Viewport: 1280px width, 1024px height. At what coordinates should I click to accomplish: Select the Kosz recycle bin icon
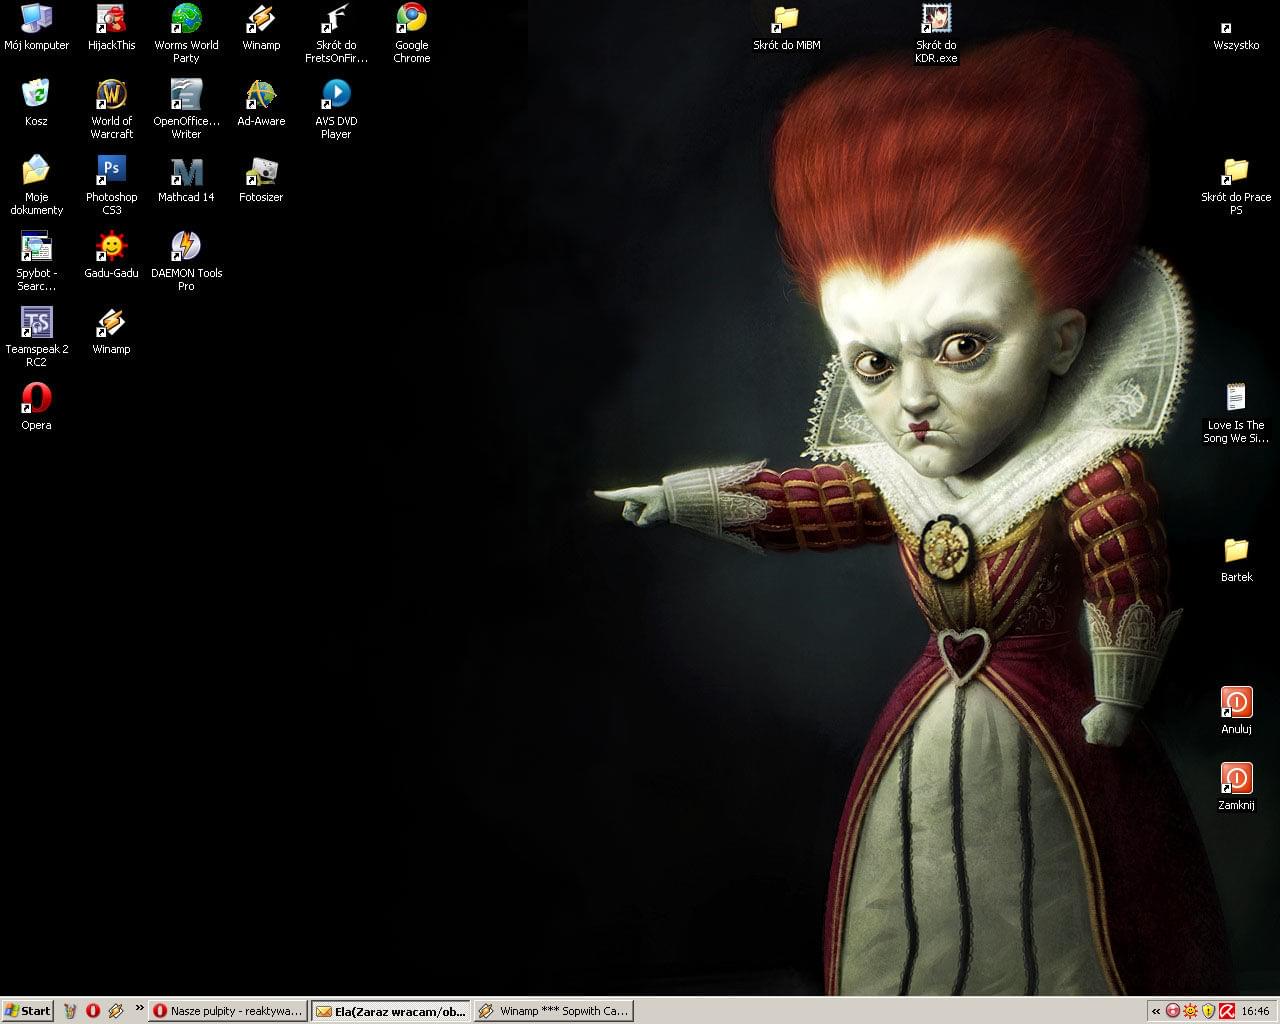click(x=36, y=104)
